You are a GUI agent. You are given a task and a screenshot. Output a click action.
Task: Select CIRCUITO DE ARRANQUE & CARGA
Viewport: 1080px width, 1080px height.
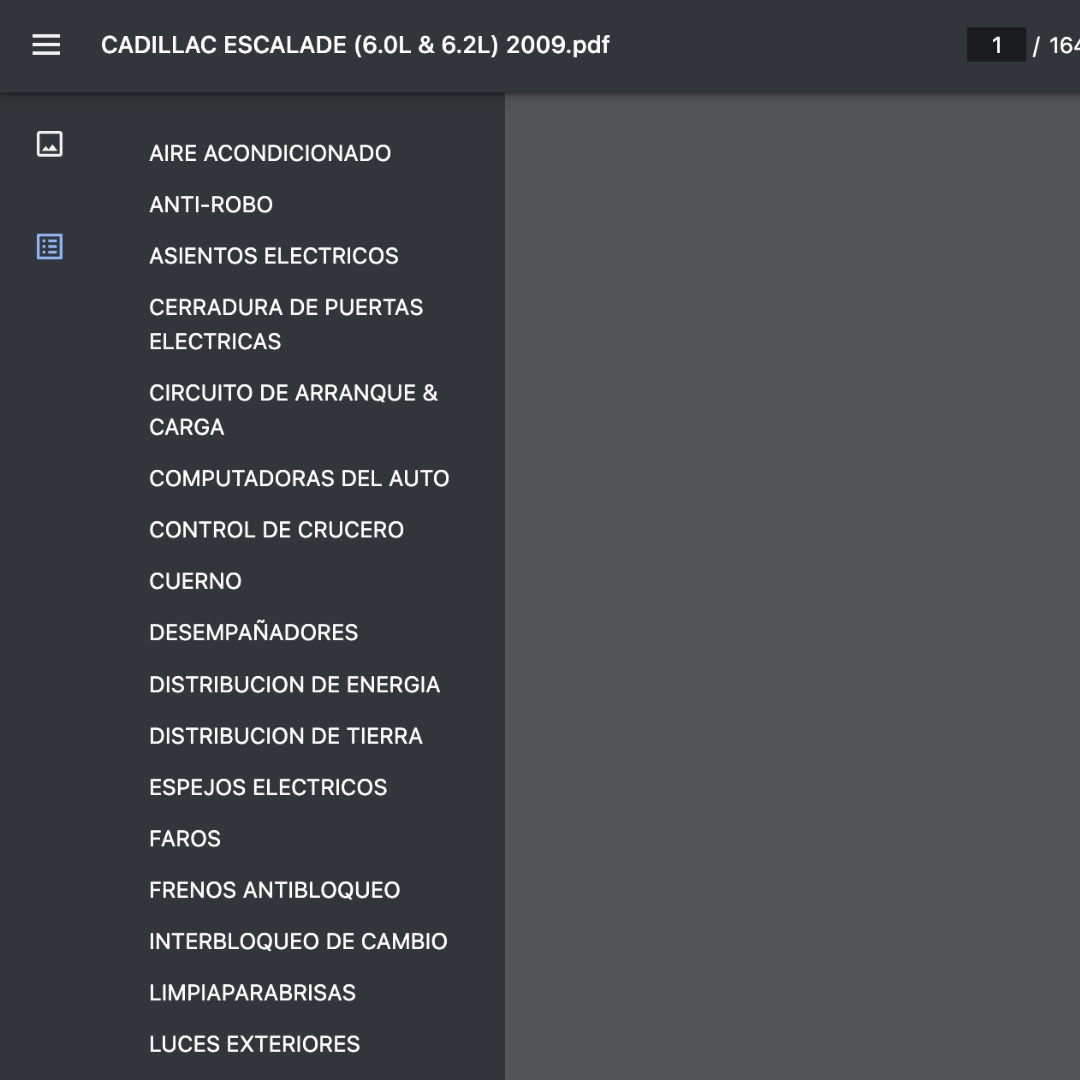(x=293, y=410)
